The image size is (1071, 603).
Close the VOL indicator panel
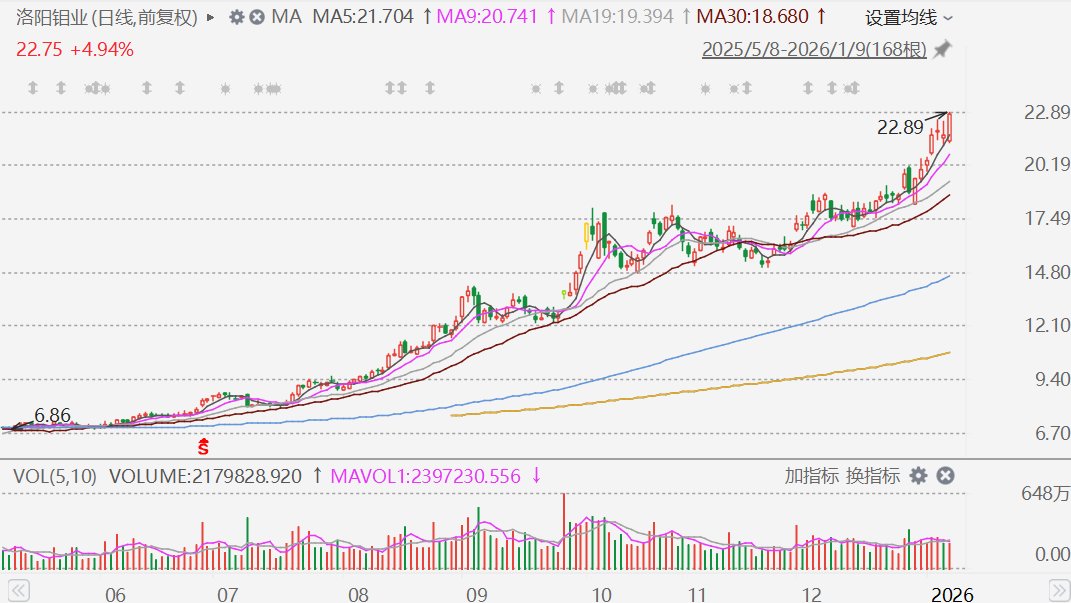pos(945,476)
